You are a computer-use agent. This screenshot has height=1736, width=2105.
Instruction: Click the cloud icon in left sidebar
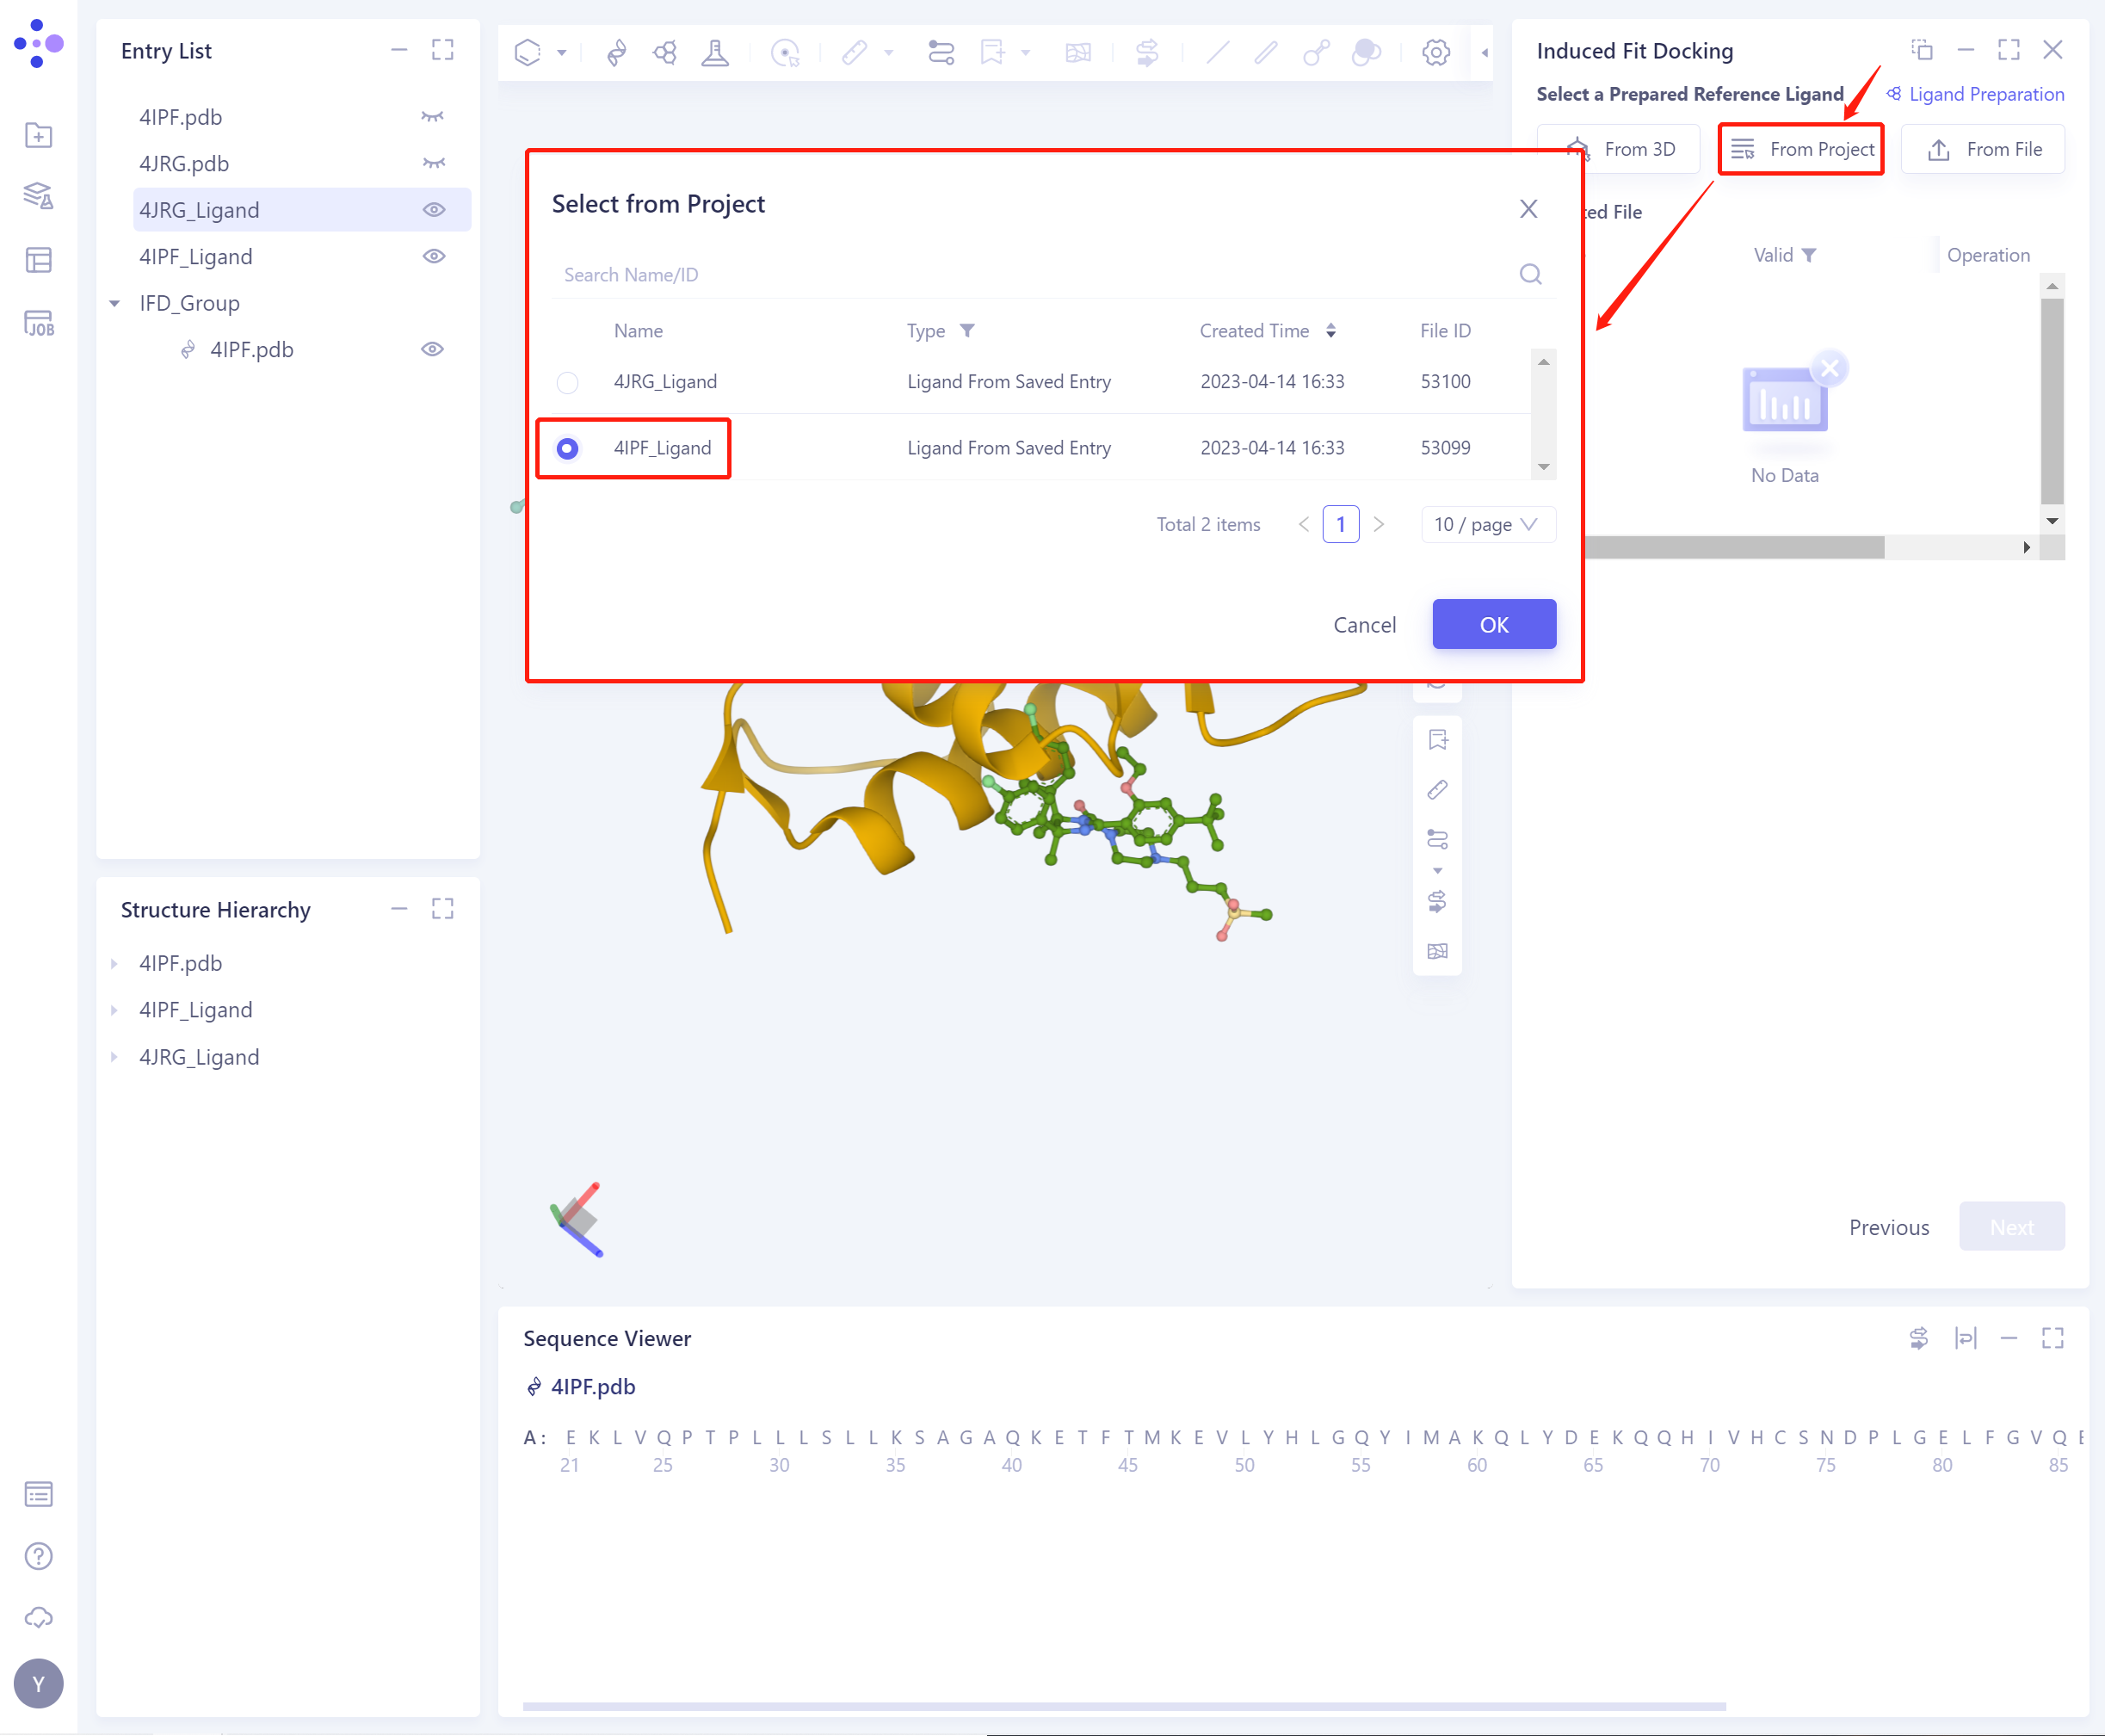[x=38, y=1617]
